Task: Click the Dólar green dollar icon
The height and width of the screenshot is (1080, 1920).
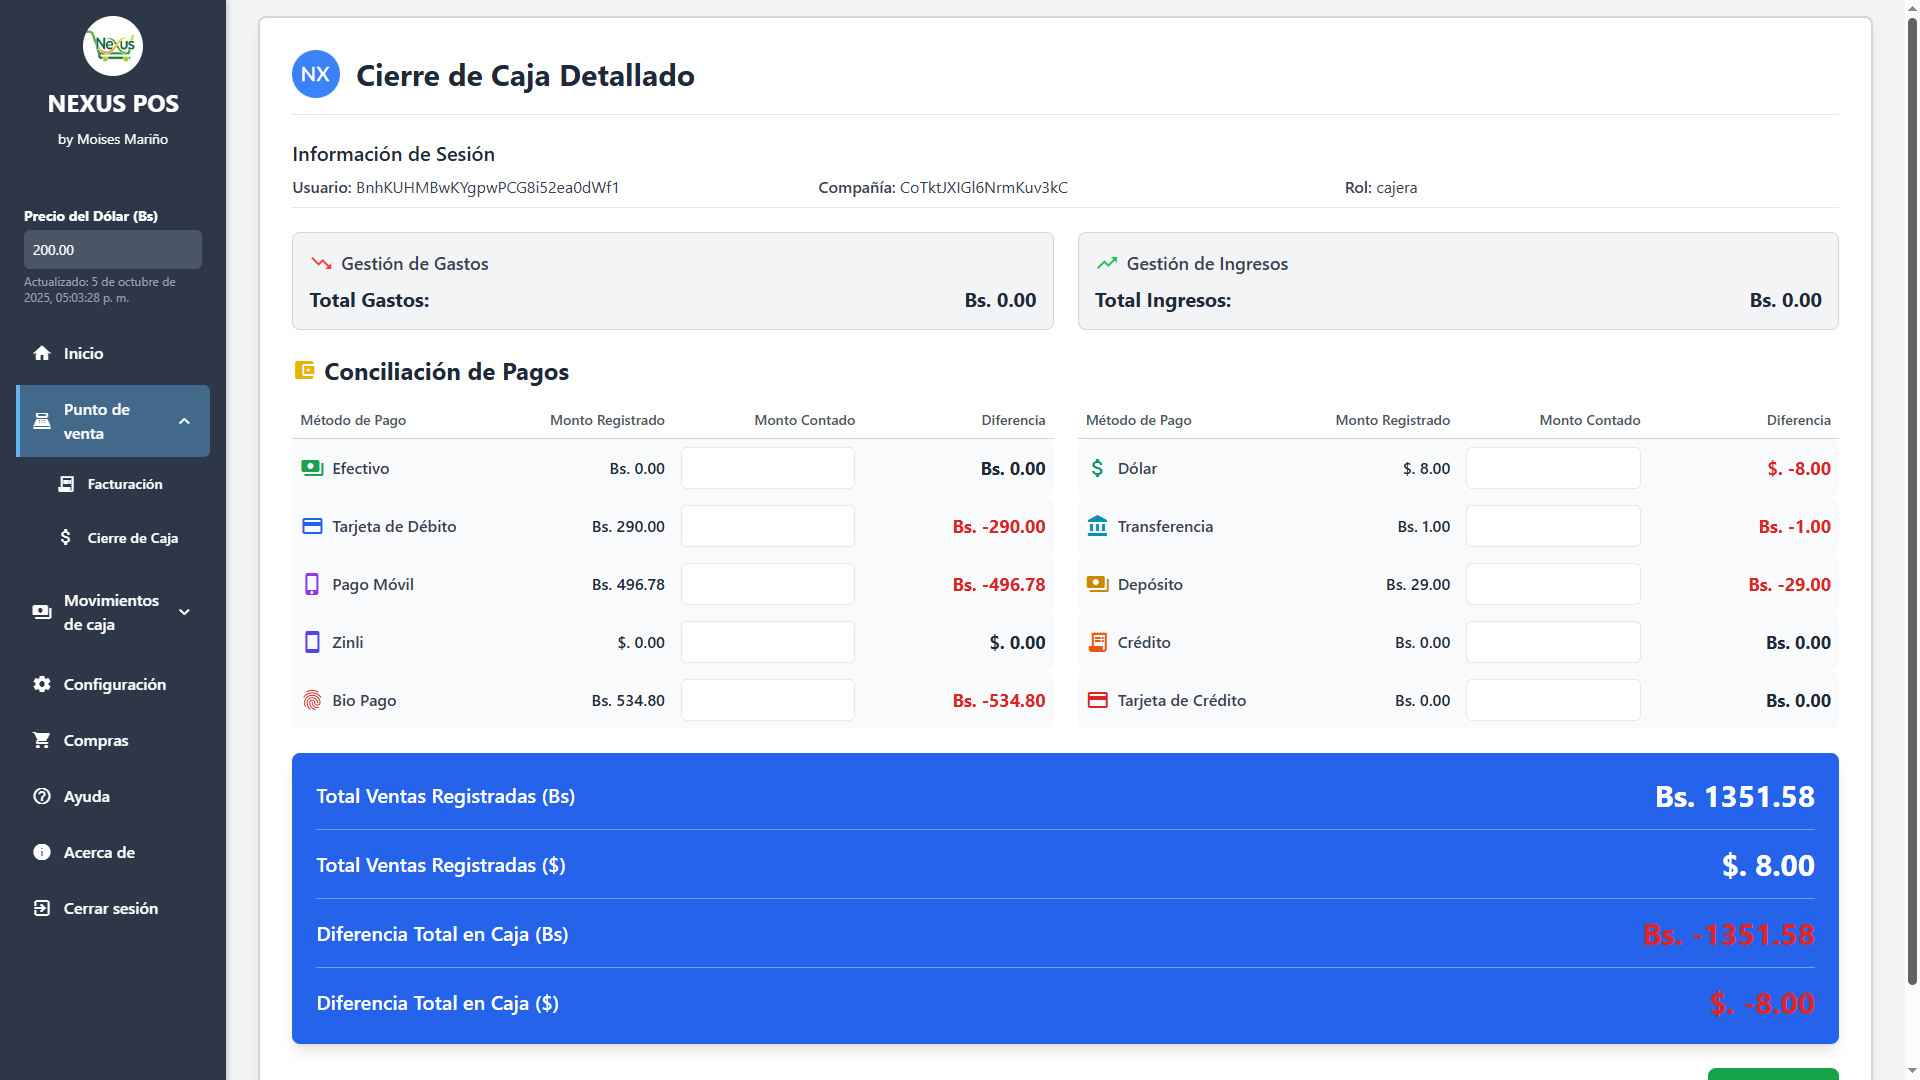Action: tap(1097, 468)
